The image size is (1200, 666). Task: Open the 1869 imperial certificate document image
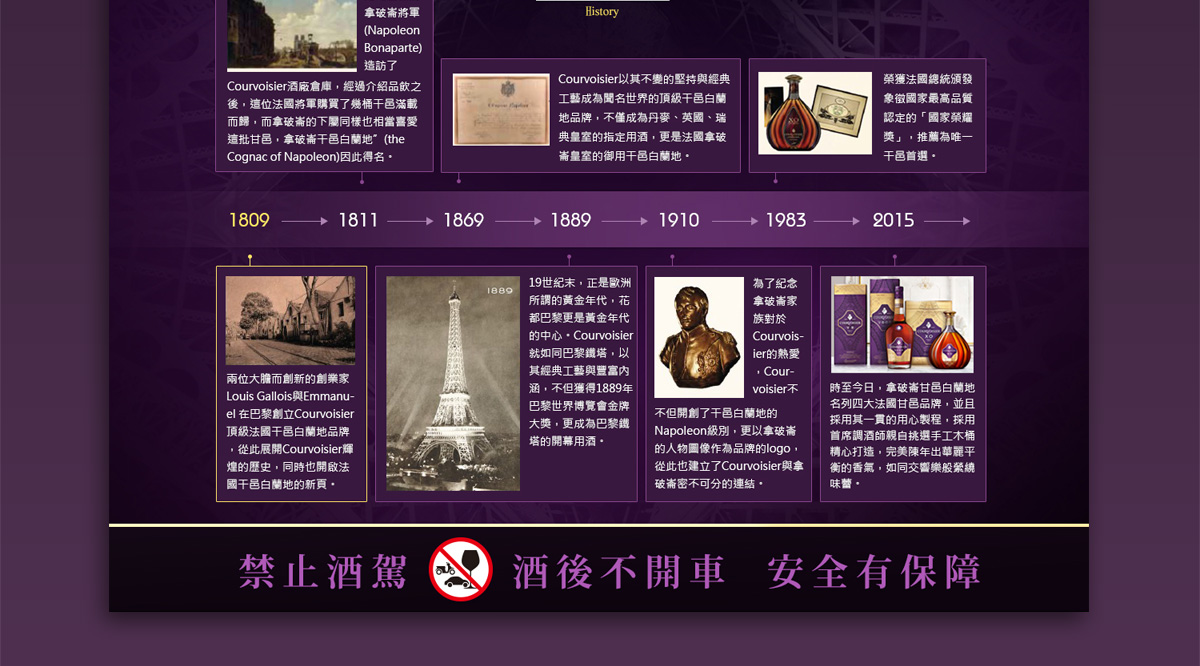501,110
